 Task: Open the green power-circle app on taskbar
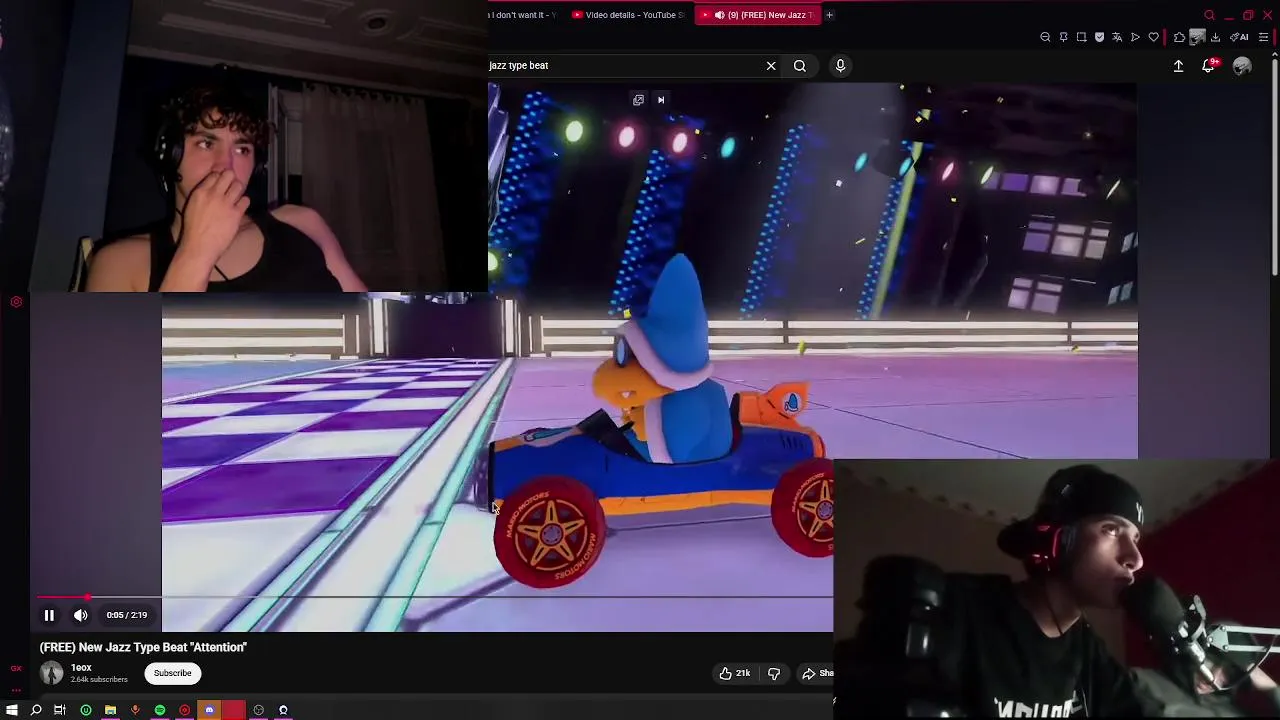[x=86, y=711]
